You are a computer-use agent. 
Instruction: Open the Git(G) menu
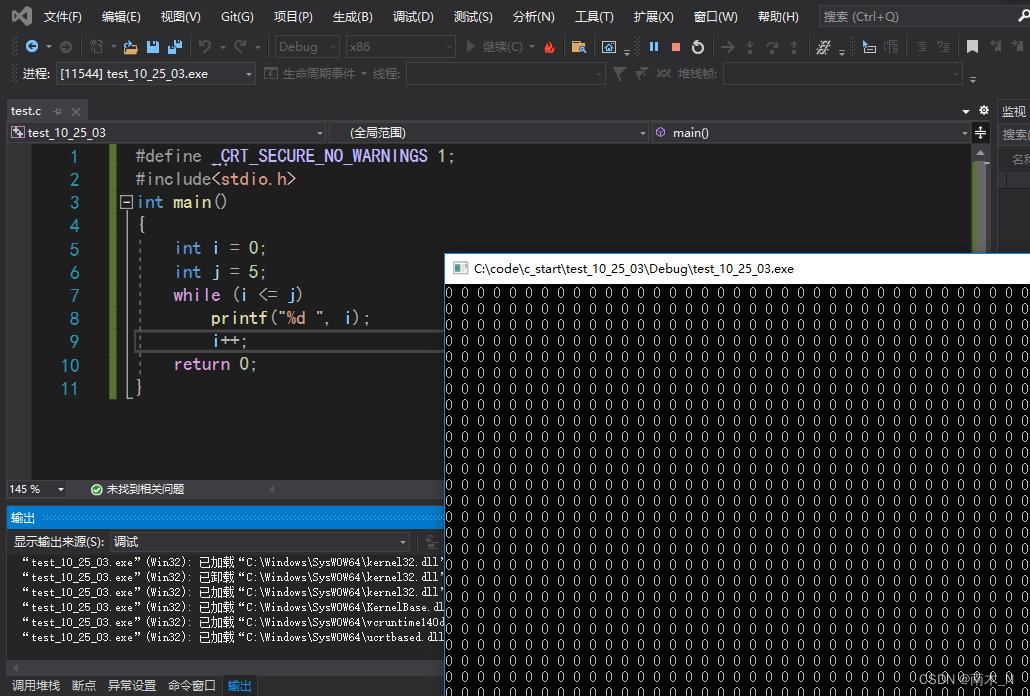[237, 16]
